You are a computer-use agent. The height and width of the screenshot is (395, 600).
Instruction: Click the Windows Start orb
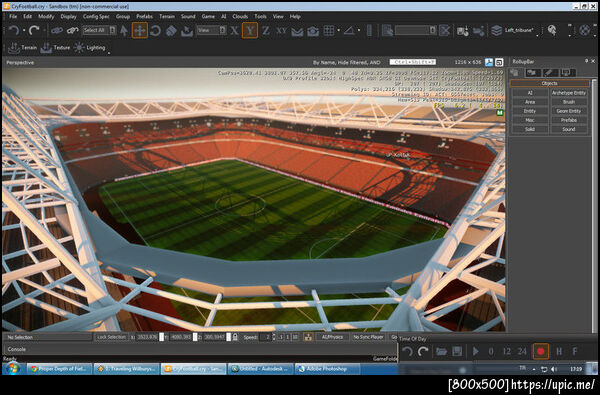[x=12, y=369]
